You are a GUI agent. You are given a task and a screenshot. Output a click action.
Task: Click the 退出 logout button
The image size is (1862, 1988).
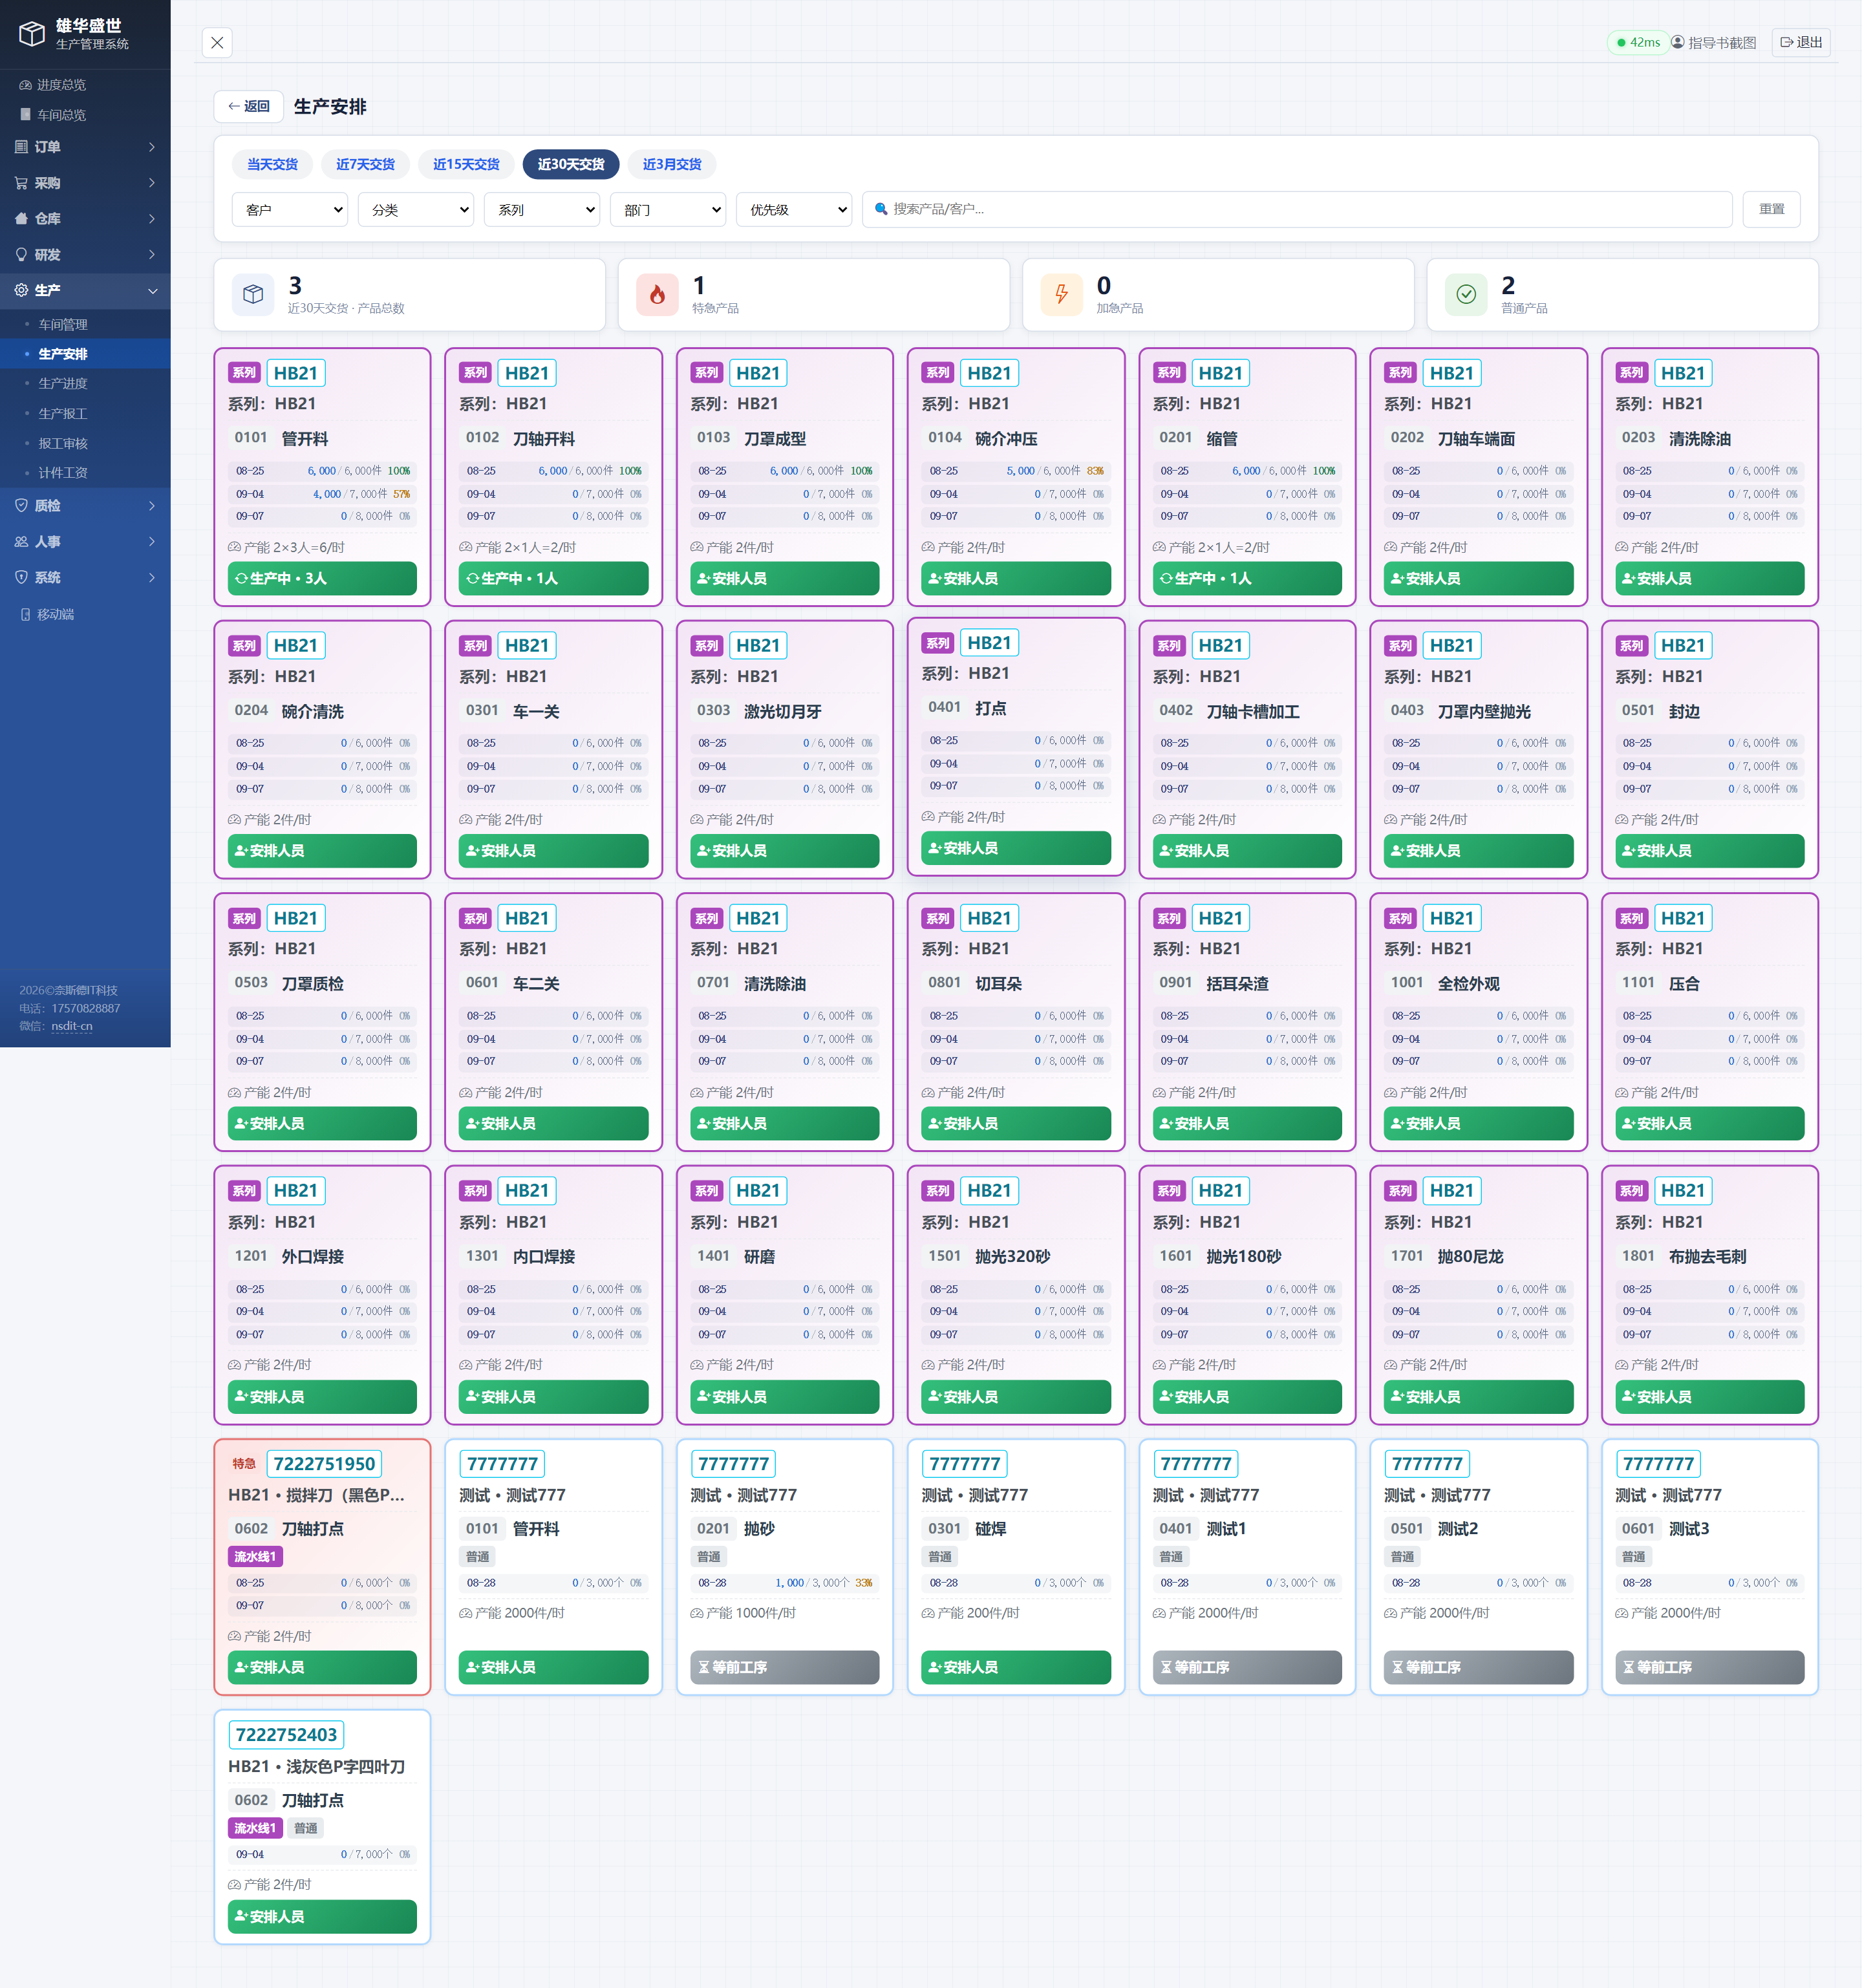click(1801, 42)
